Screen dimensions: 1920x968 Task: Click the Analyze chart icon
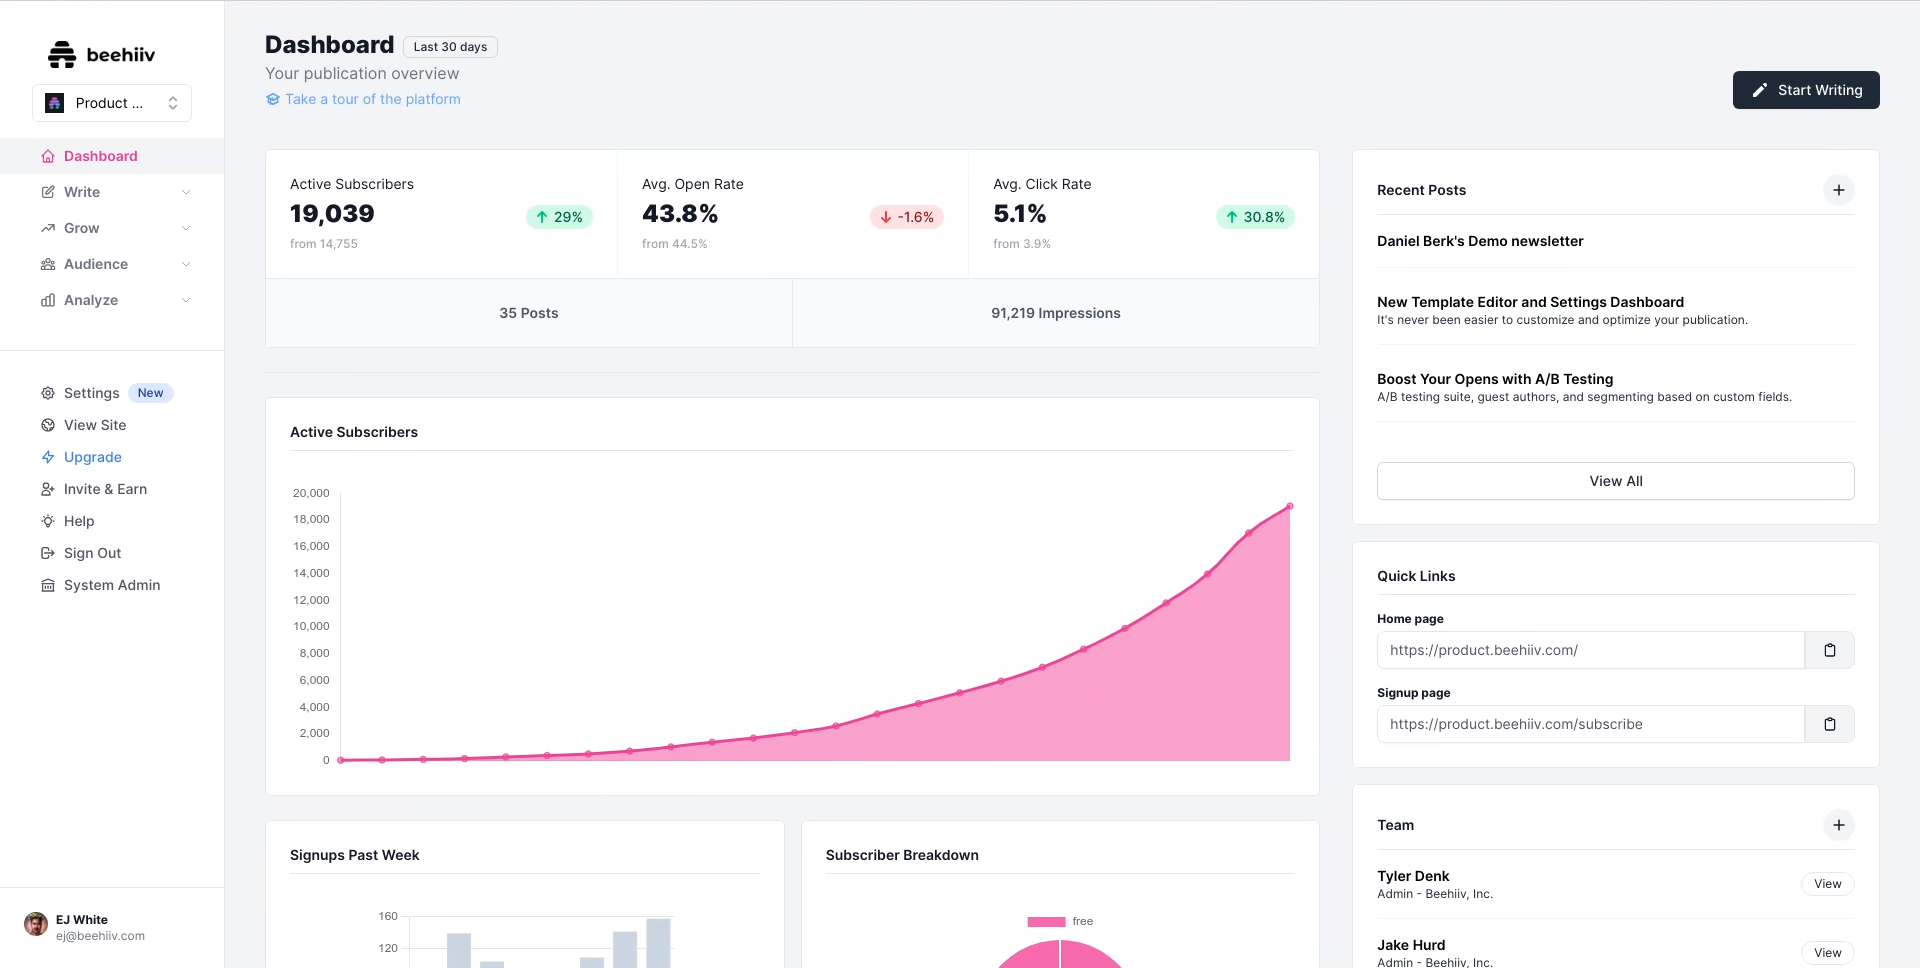[48, 300]
